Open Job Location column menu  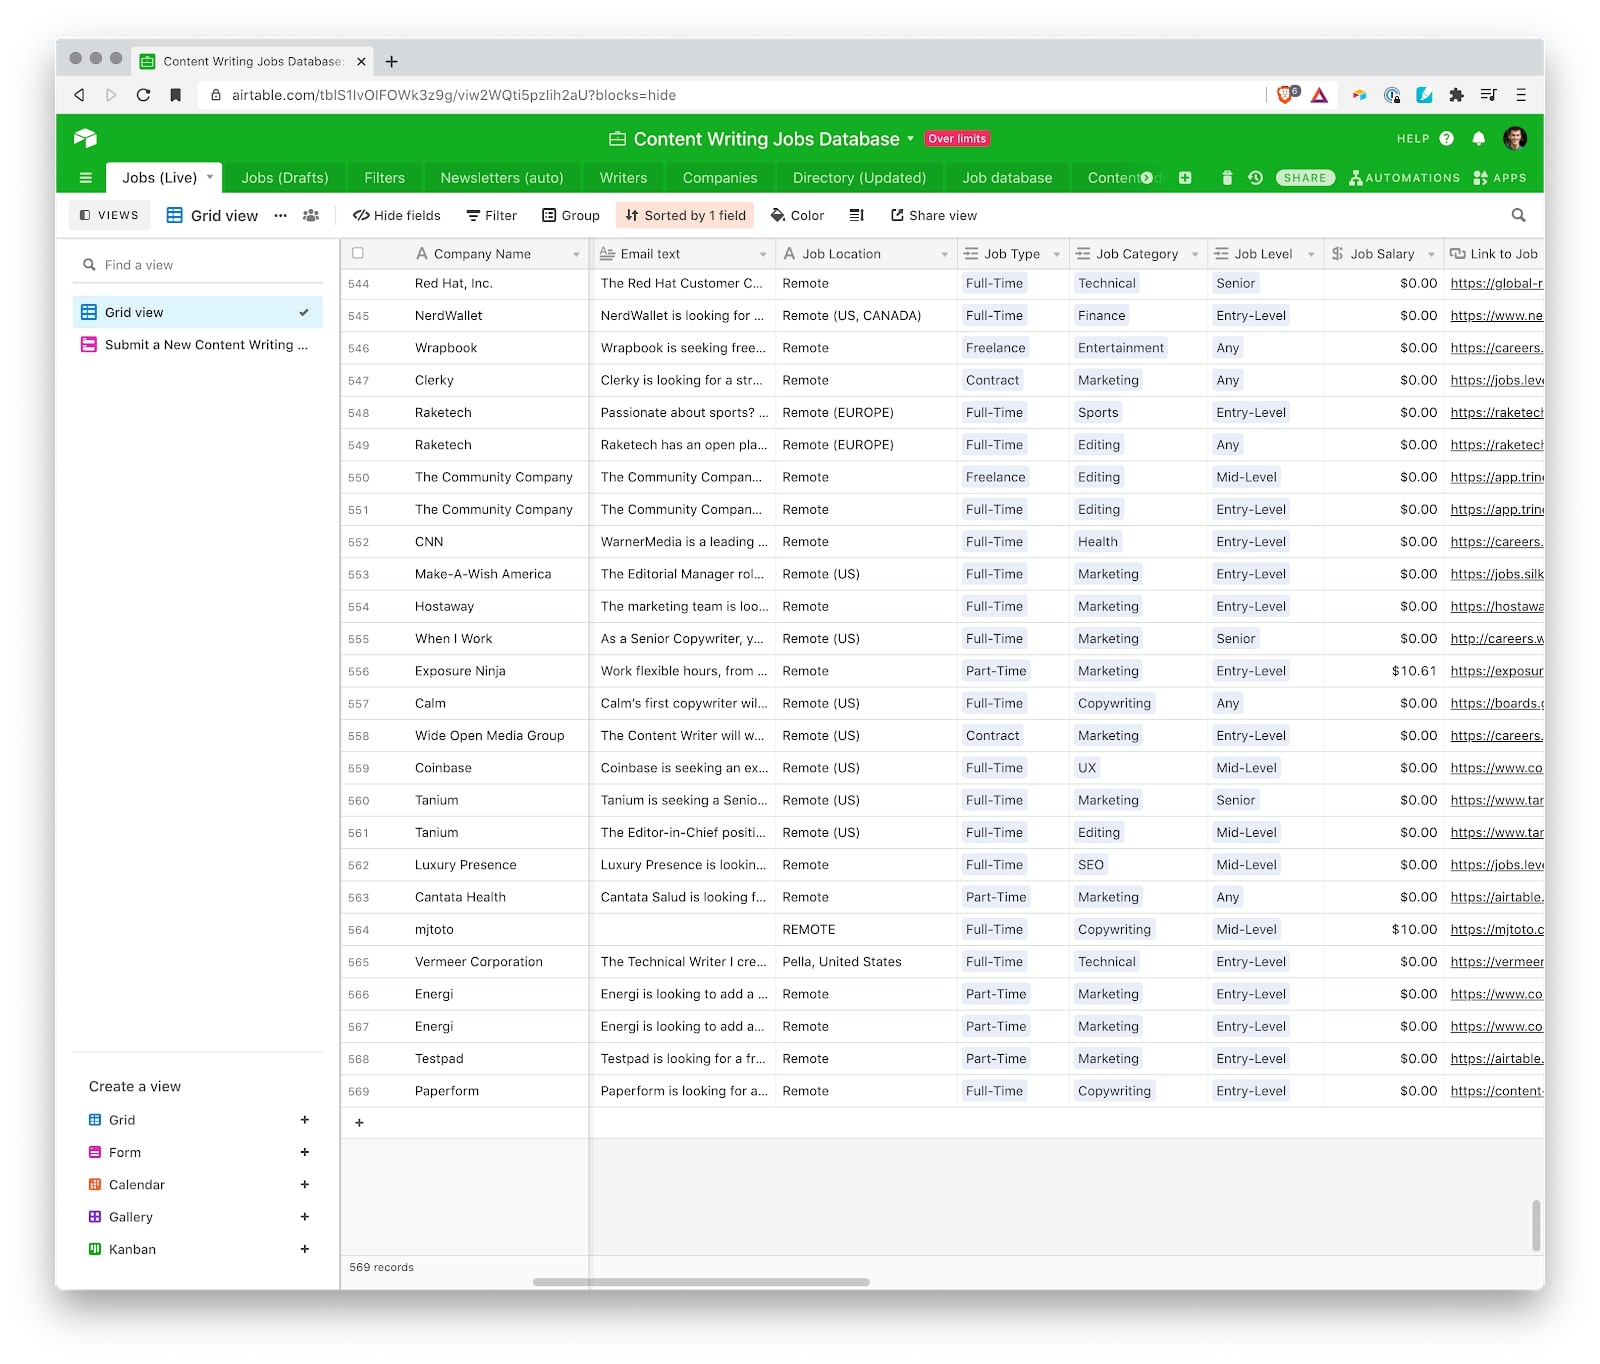(944, 254)
